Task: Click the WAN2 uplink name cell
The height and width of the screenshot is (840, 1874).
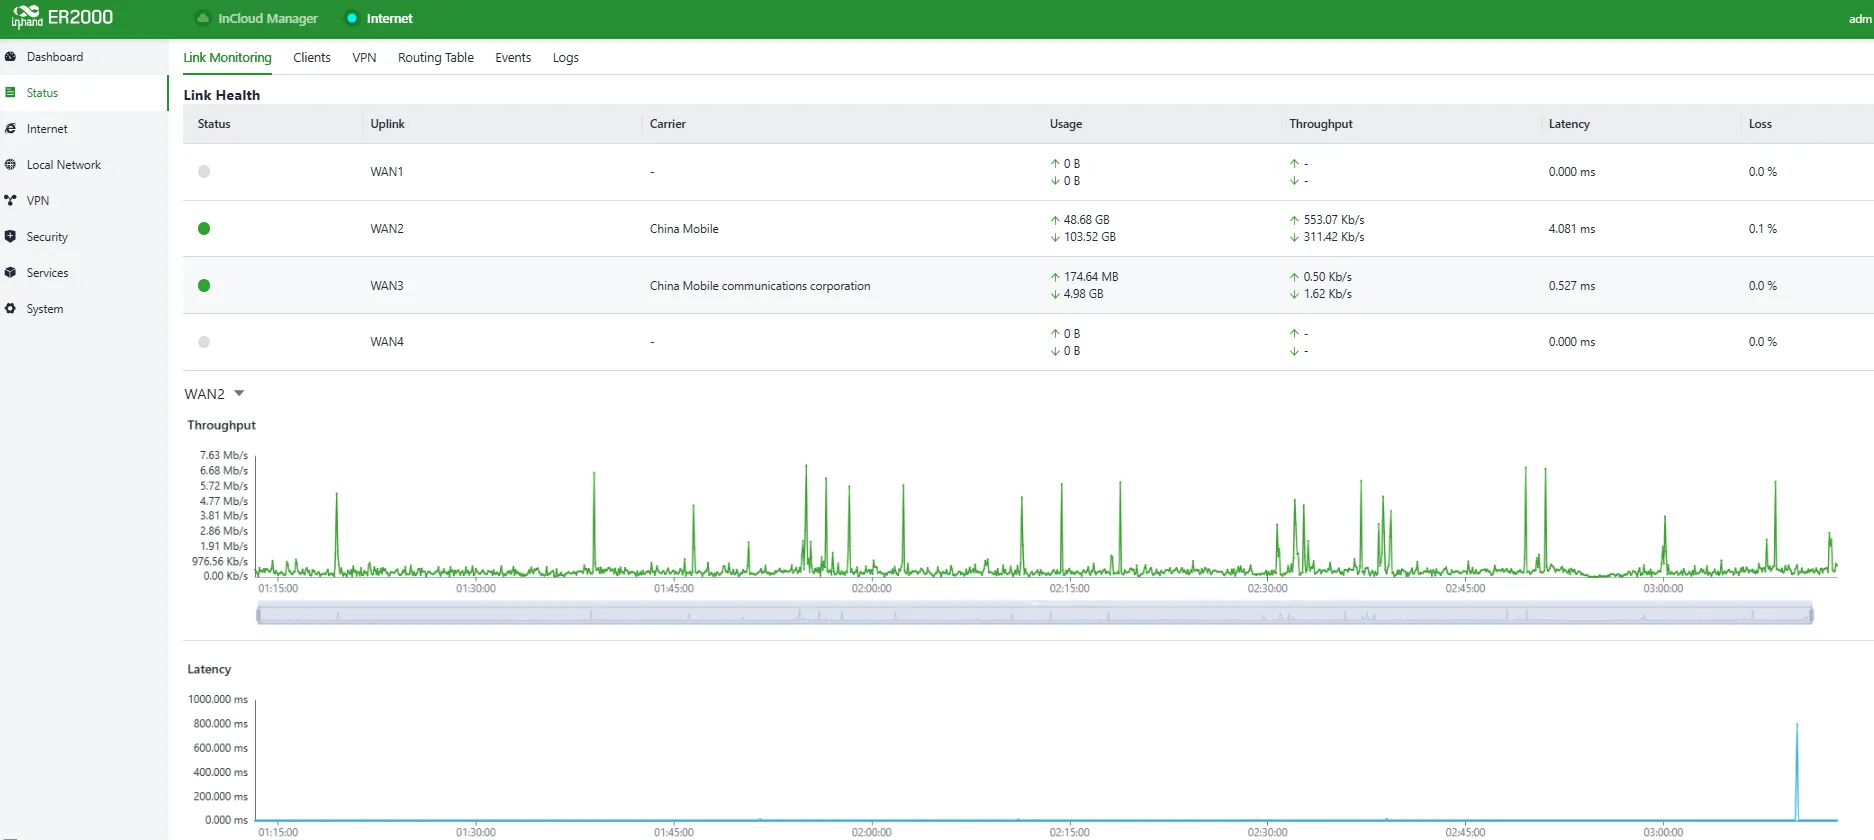Action: pyautogui.click(x=387, y=229)
